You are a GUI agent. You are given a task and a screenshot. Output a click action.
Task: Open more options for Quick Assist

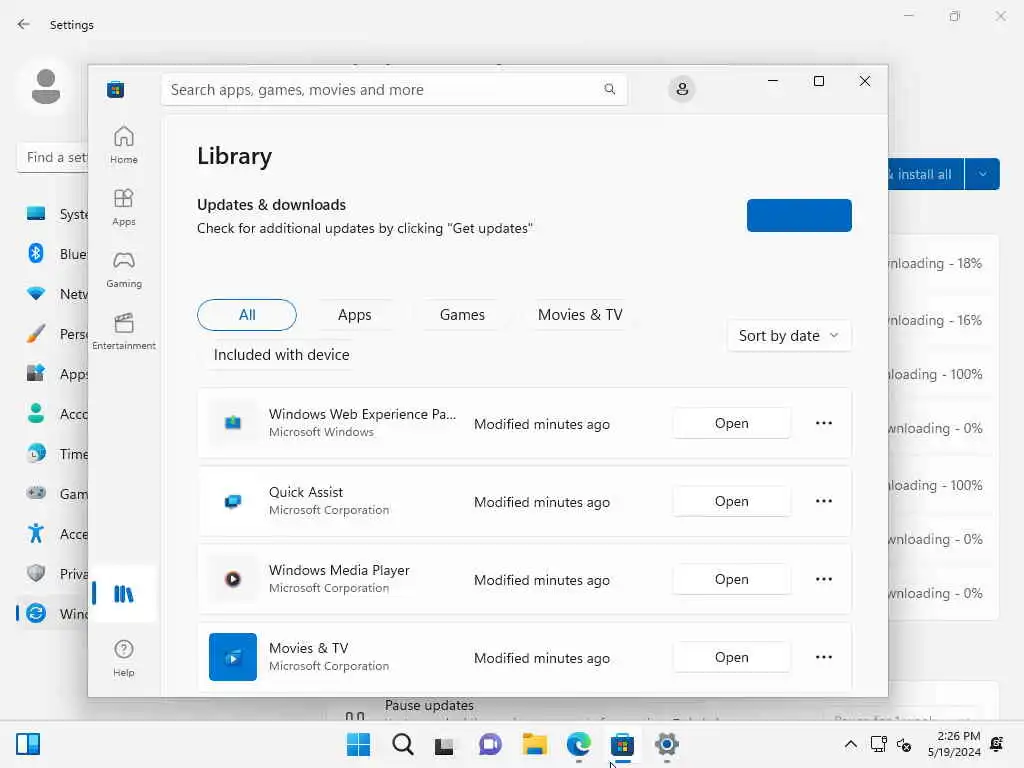(x=824, y=501)
